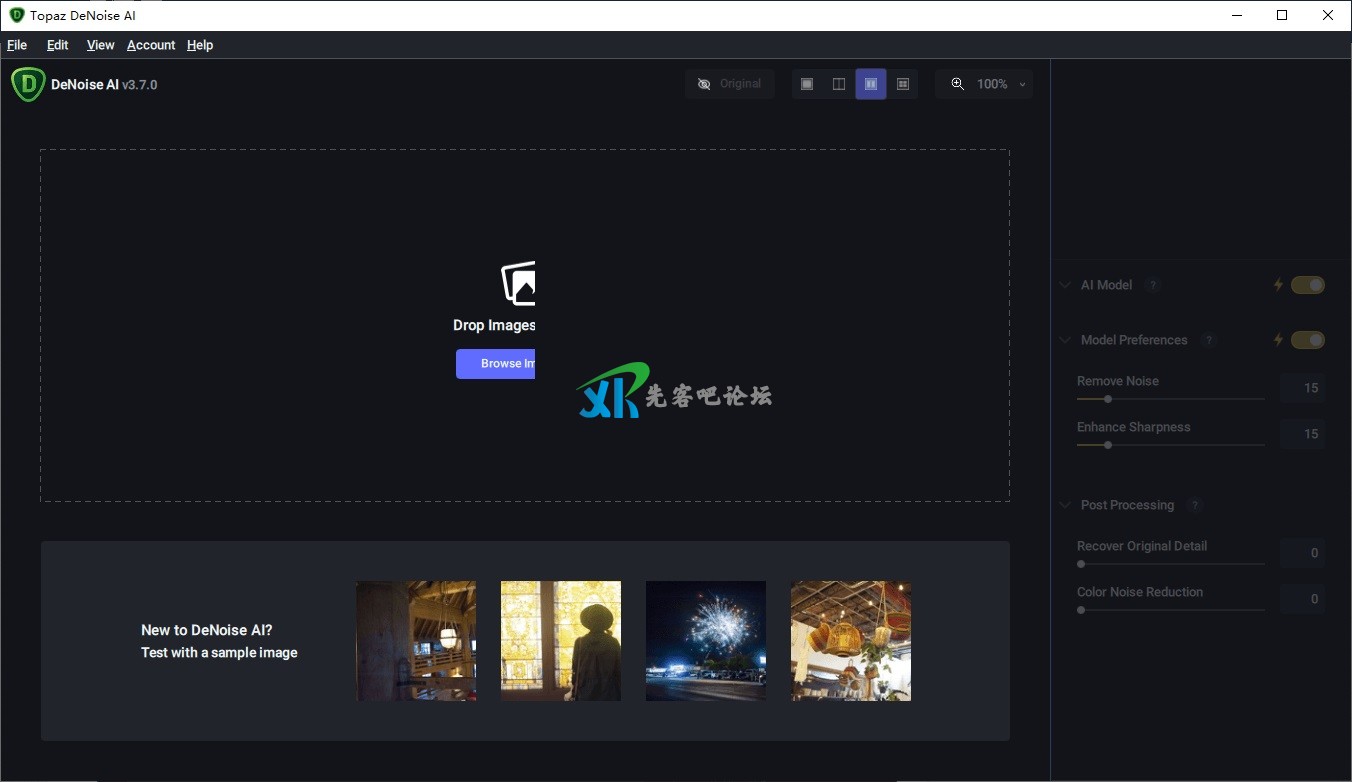1352x782 pixels.
Task: Click the Remove Noise value field
Action: (1302, 388)
